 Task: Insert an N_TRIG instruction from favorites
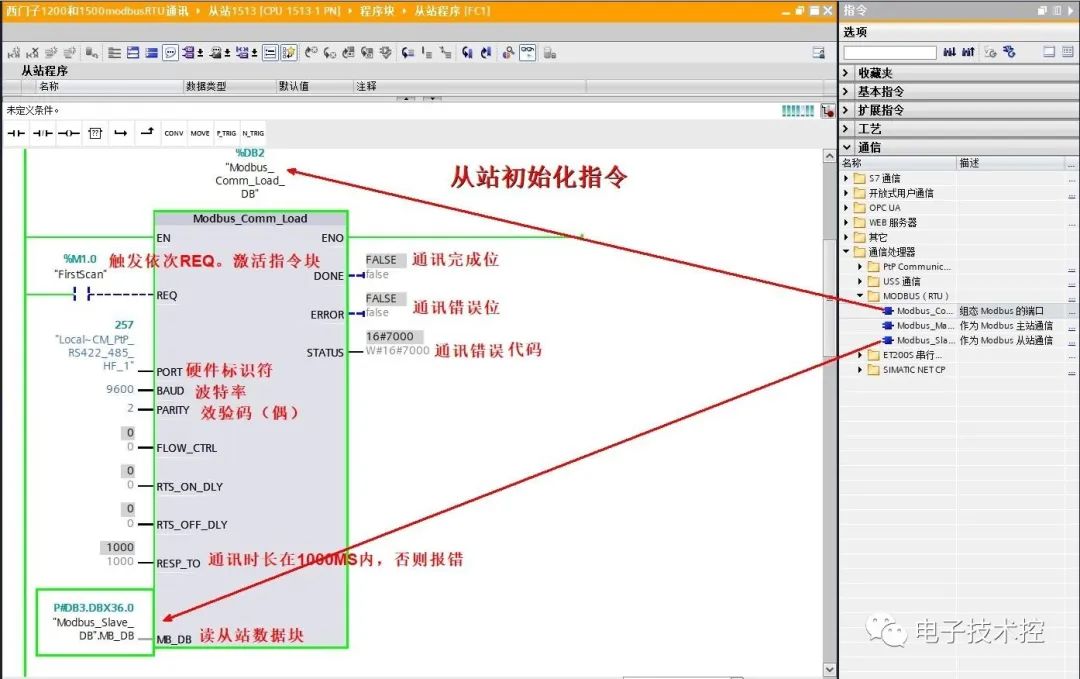pyautogui.click(x=253, y=133)
